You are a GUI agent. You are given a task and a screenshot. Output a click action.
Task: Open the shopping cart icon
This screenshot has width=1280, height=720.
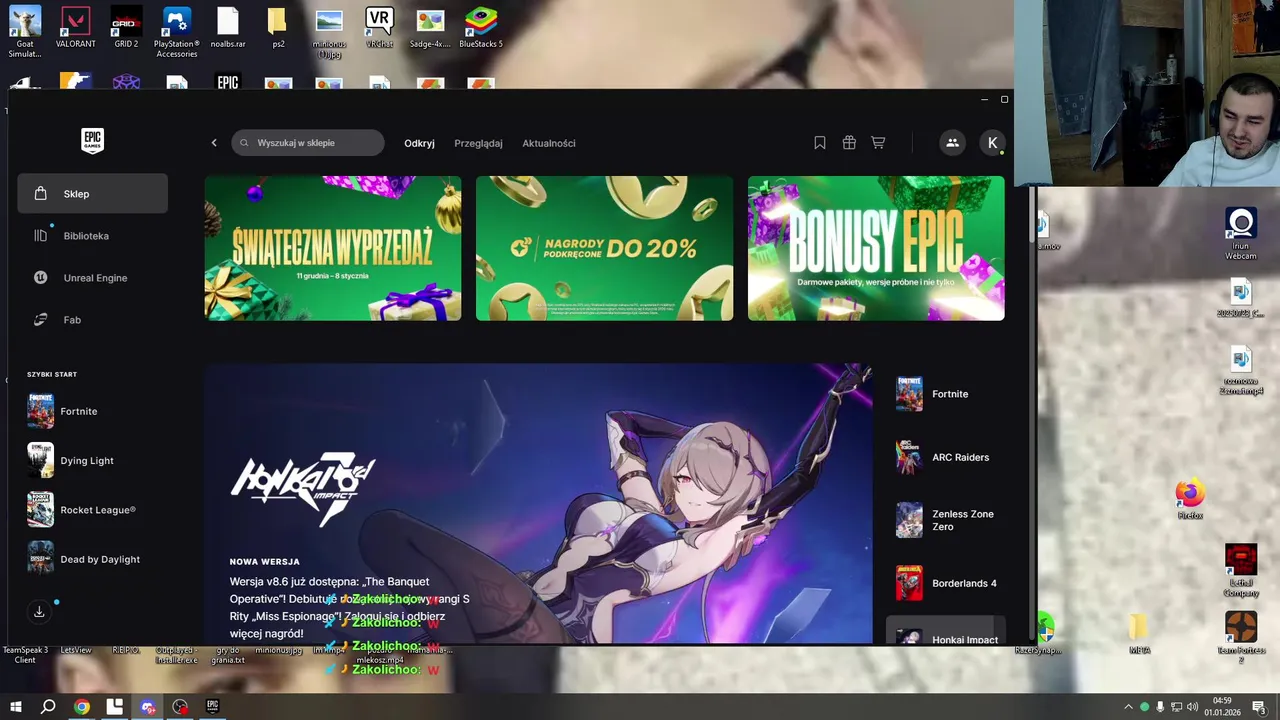[x=878, y=143]
